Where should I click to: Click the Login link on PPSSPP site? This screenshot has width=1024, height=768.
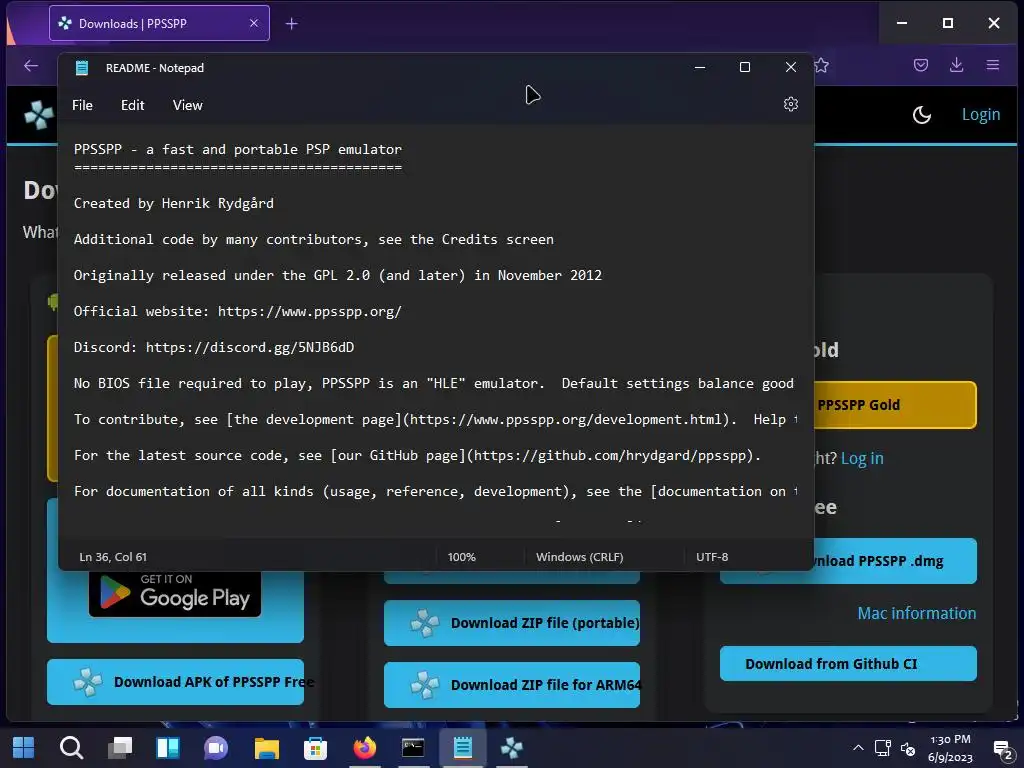pos(980,114)
